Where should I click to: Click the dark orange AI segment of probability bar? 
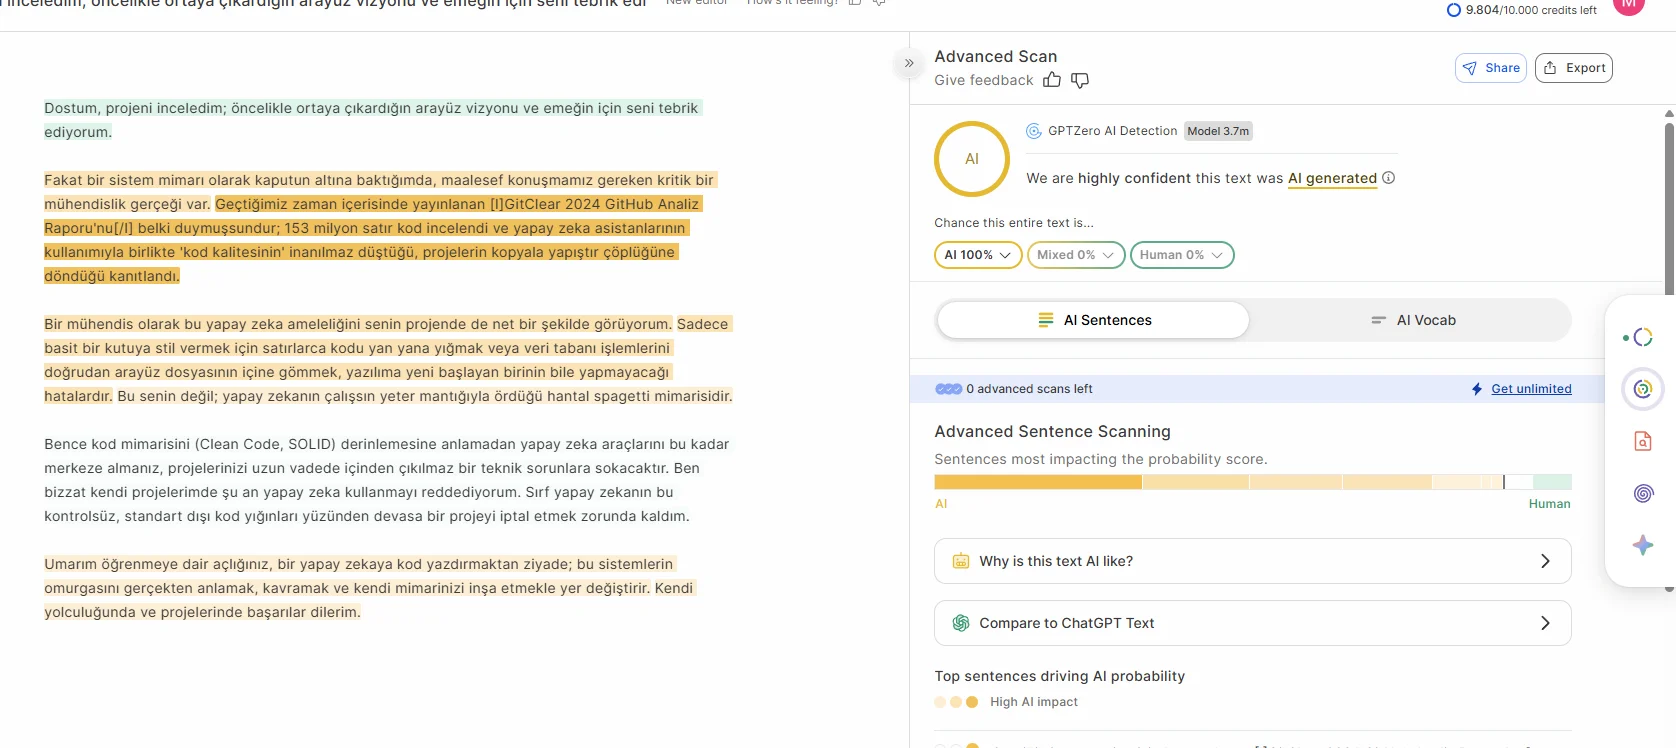tap(1038, 482)
